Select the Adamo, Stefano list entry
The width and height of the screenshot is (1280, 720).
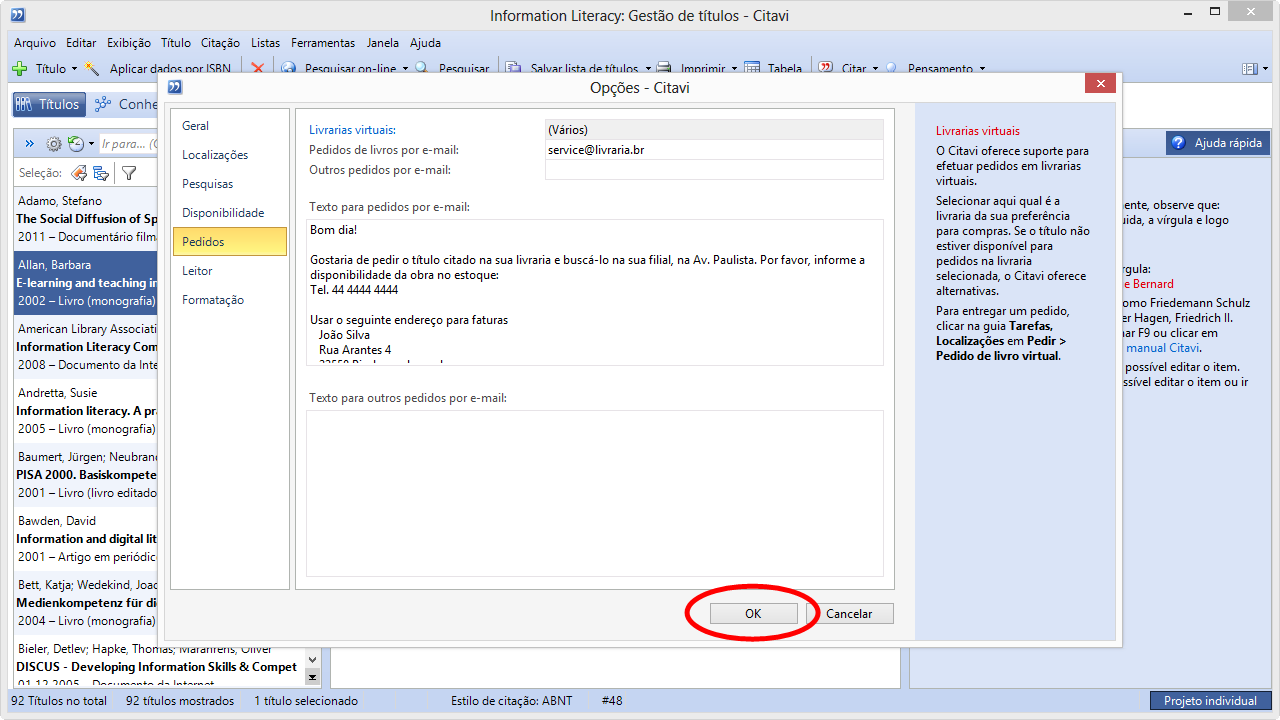pyautogui.click(x=84, y=219)
